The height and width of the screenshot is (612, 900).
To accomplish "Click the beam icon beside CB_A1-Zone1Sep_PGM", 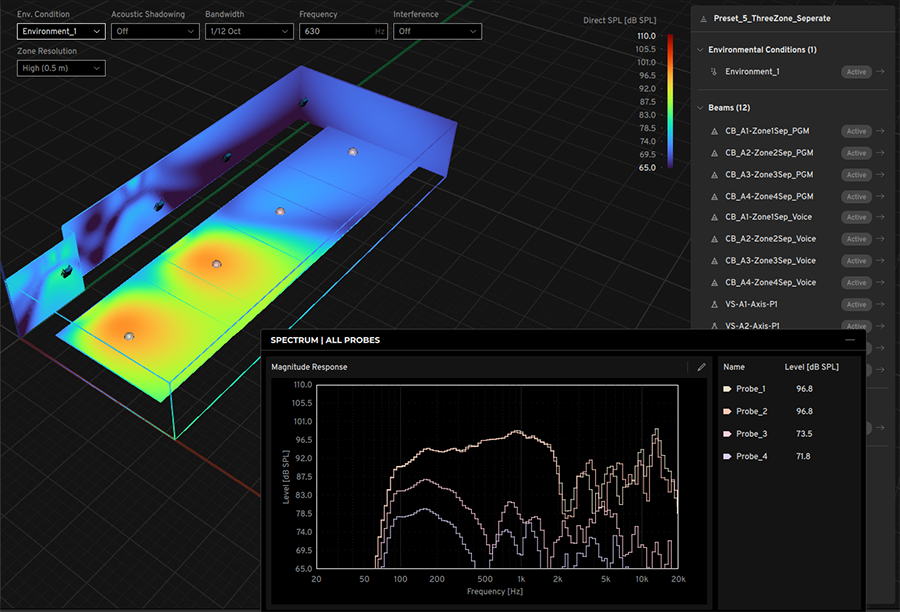I will tap(714, 131).
